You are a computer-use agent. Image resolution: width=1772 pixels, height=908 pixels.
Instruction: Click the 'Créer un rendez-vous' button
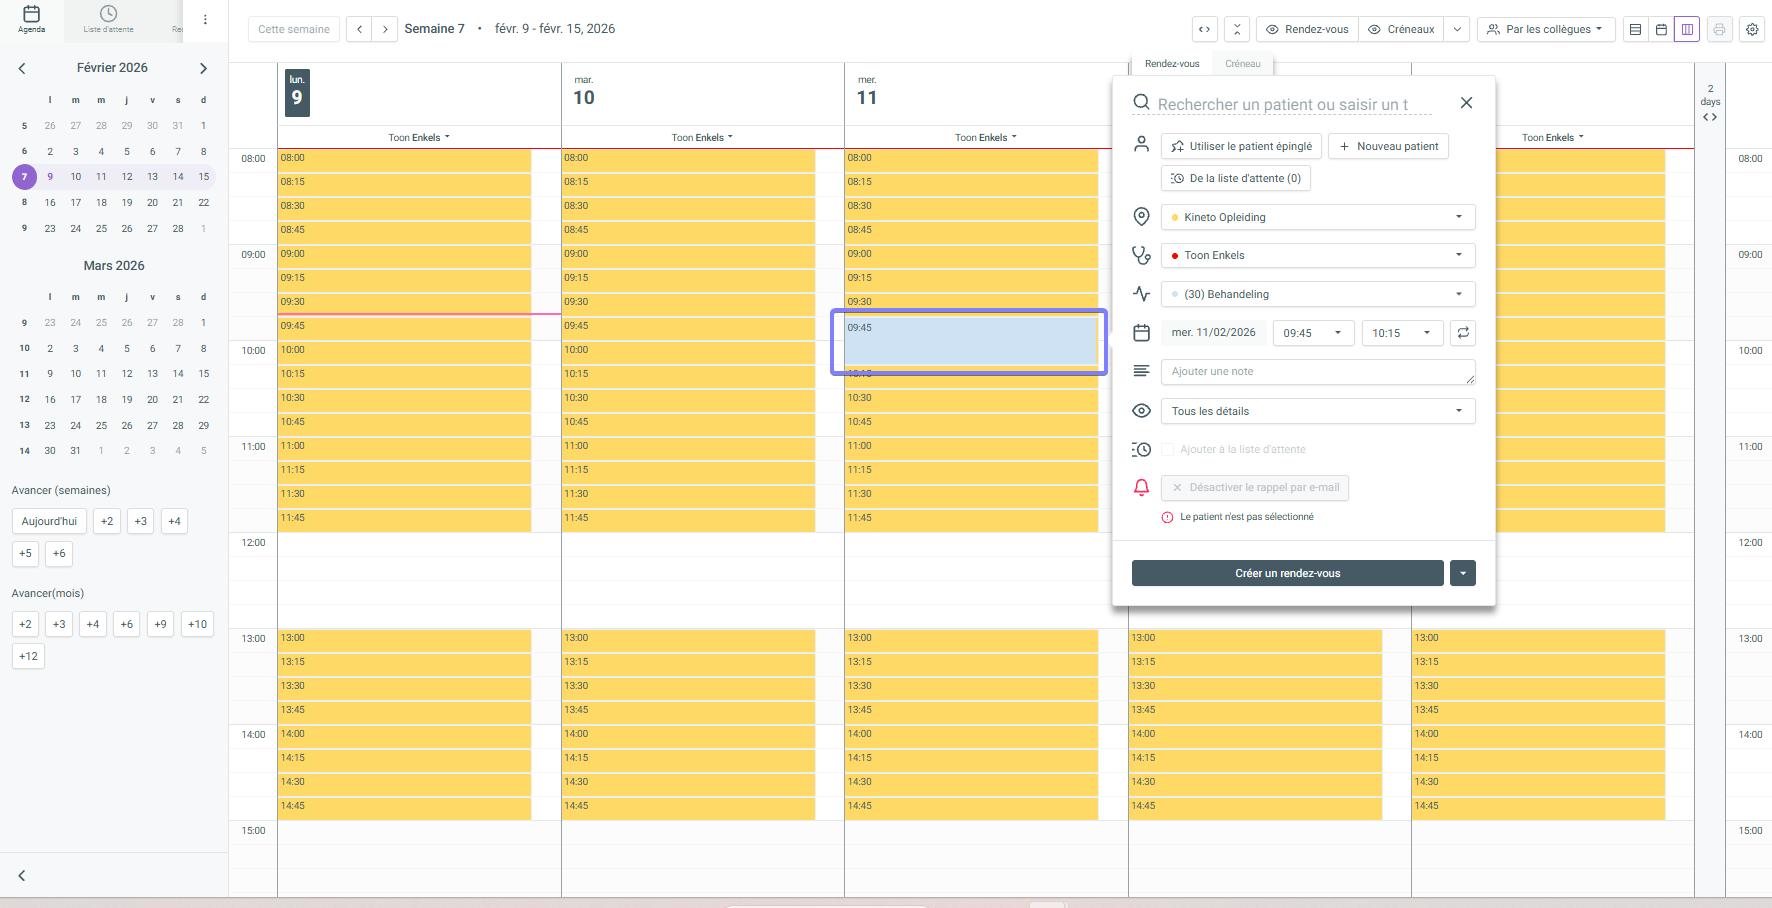[x=1287, y=573]
